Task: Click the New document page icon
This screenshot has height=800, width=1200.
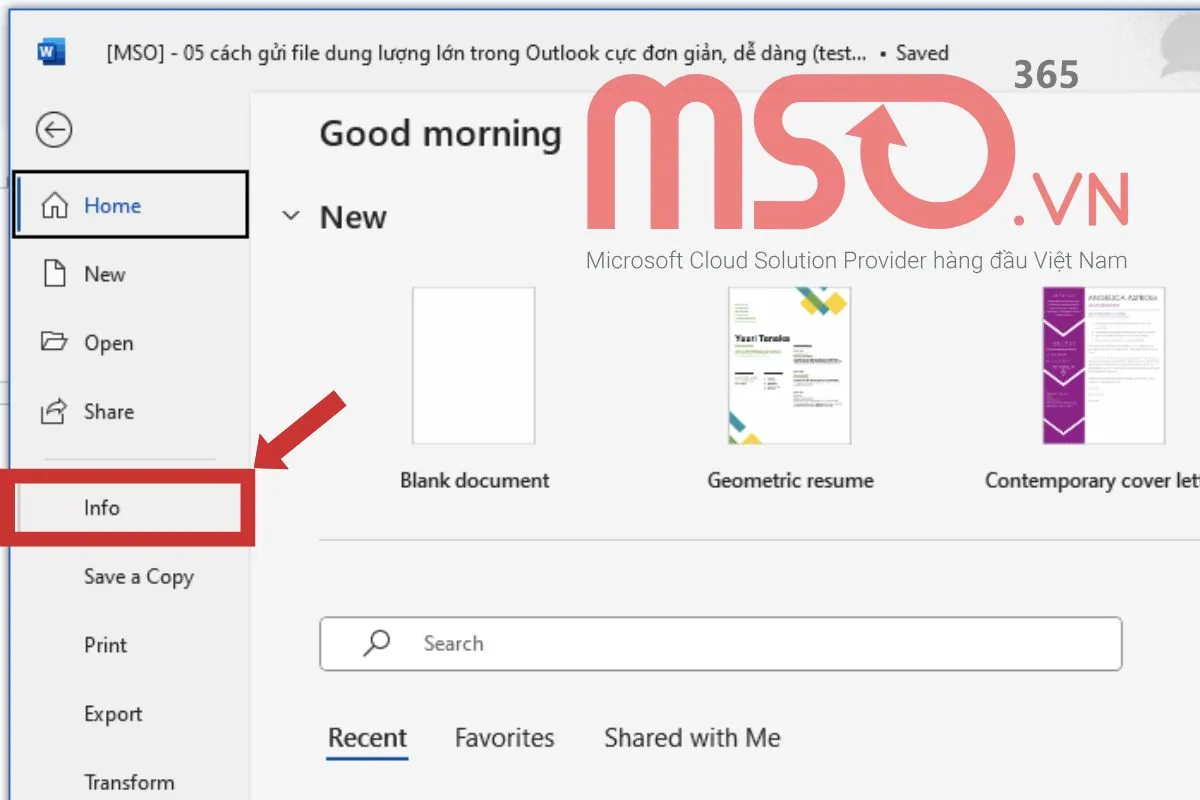Action: pos(54,274)
